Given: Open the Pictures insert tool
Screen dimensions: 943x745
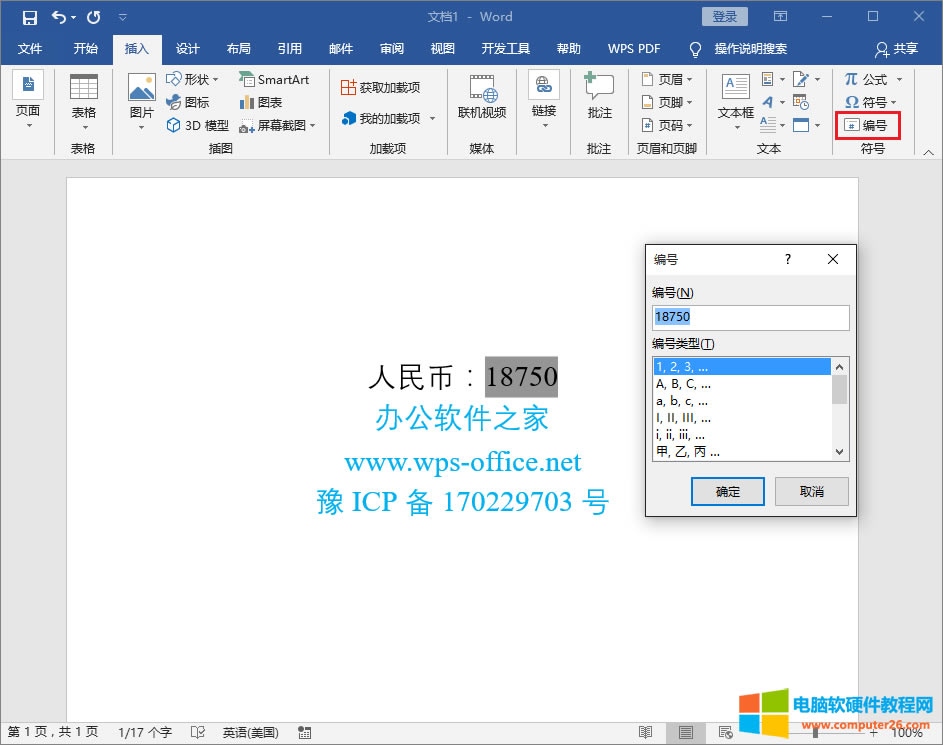Looking at the screenshot, I should (142, 100).
